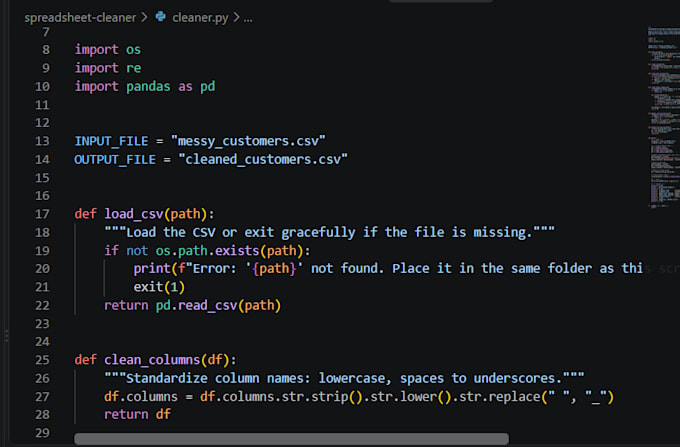The width and height of the screenshot is (680, 447).
Task: Click the horizontal scrollbar thumb
Action: [x=291, y=438]
